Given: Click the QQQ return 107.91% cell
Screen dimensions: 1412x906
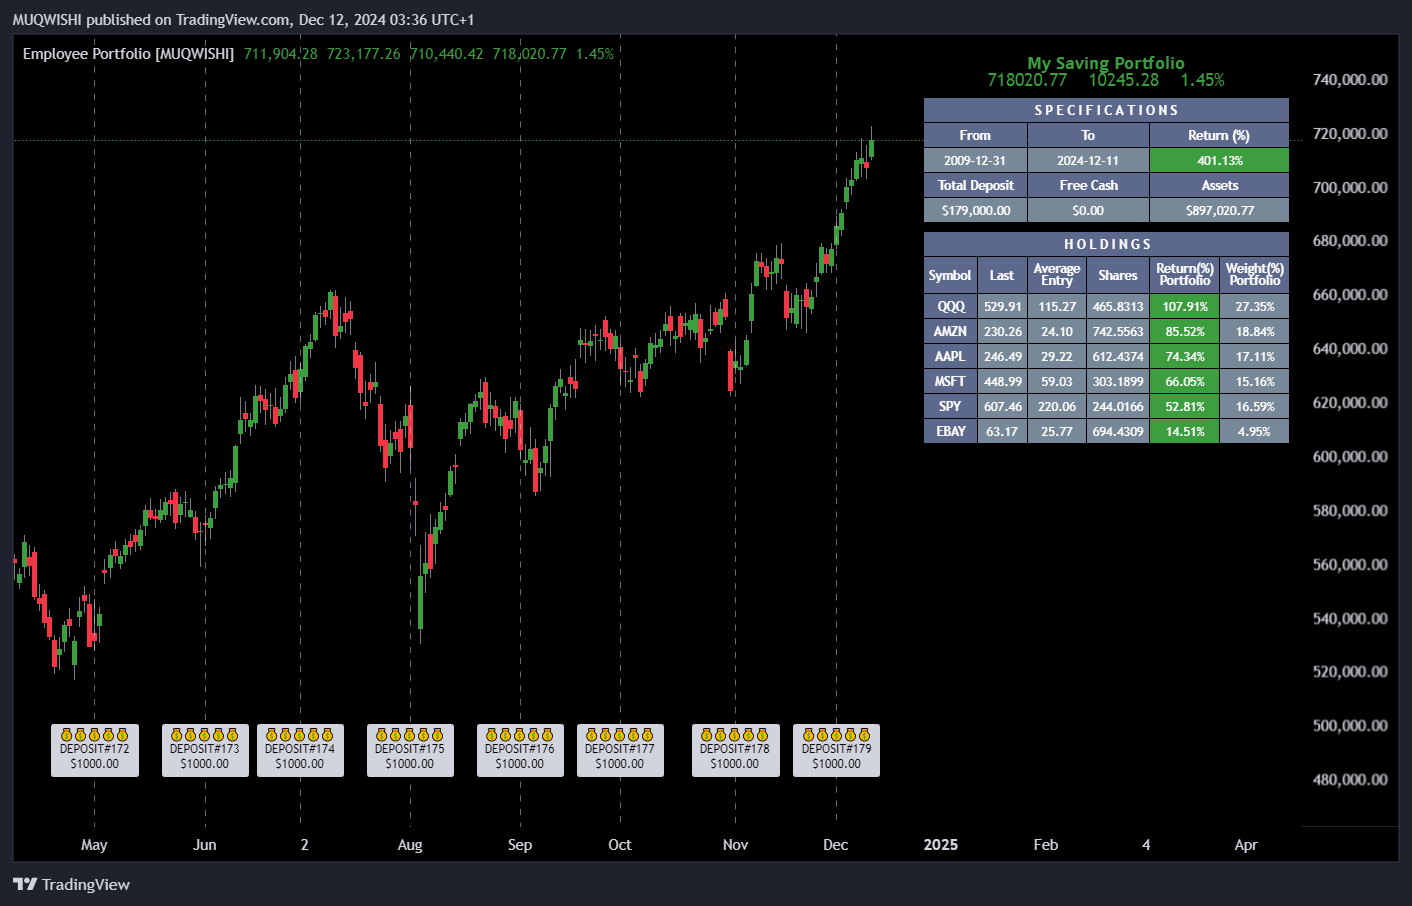Looking at the screenshot, I should (1185, 306).
